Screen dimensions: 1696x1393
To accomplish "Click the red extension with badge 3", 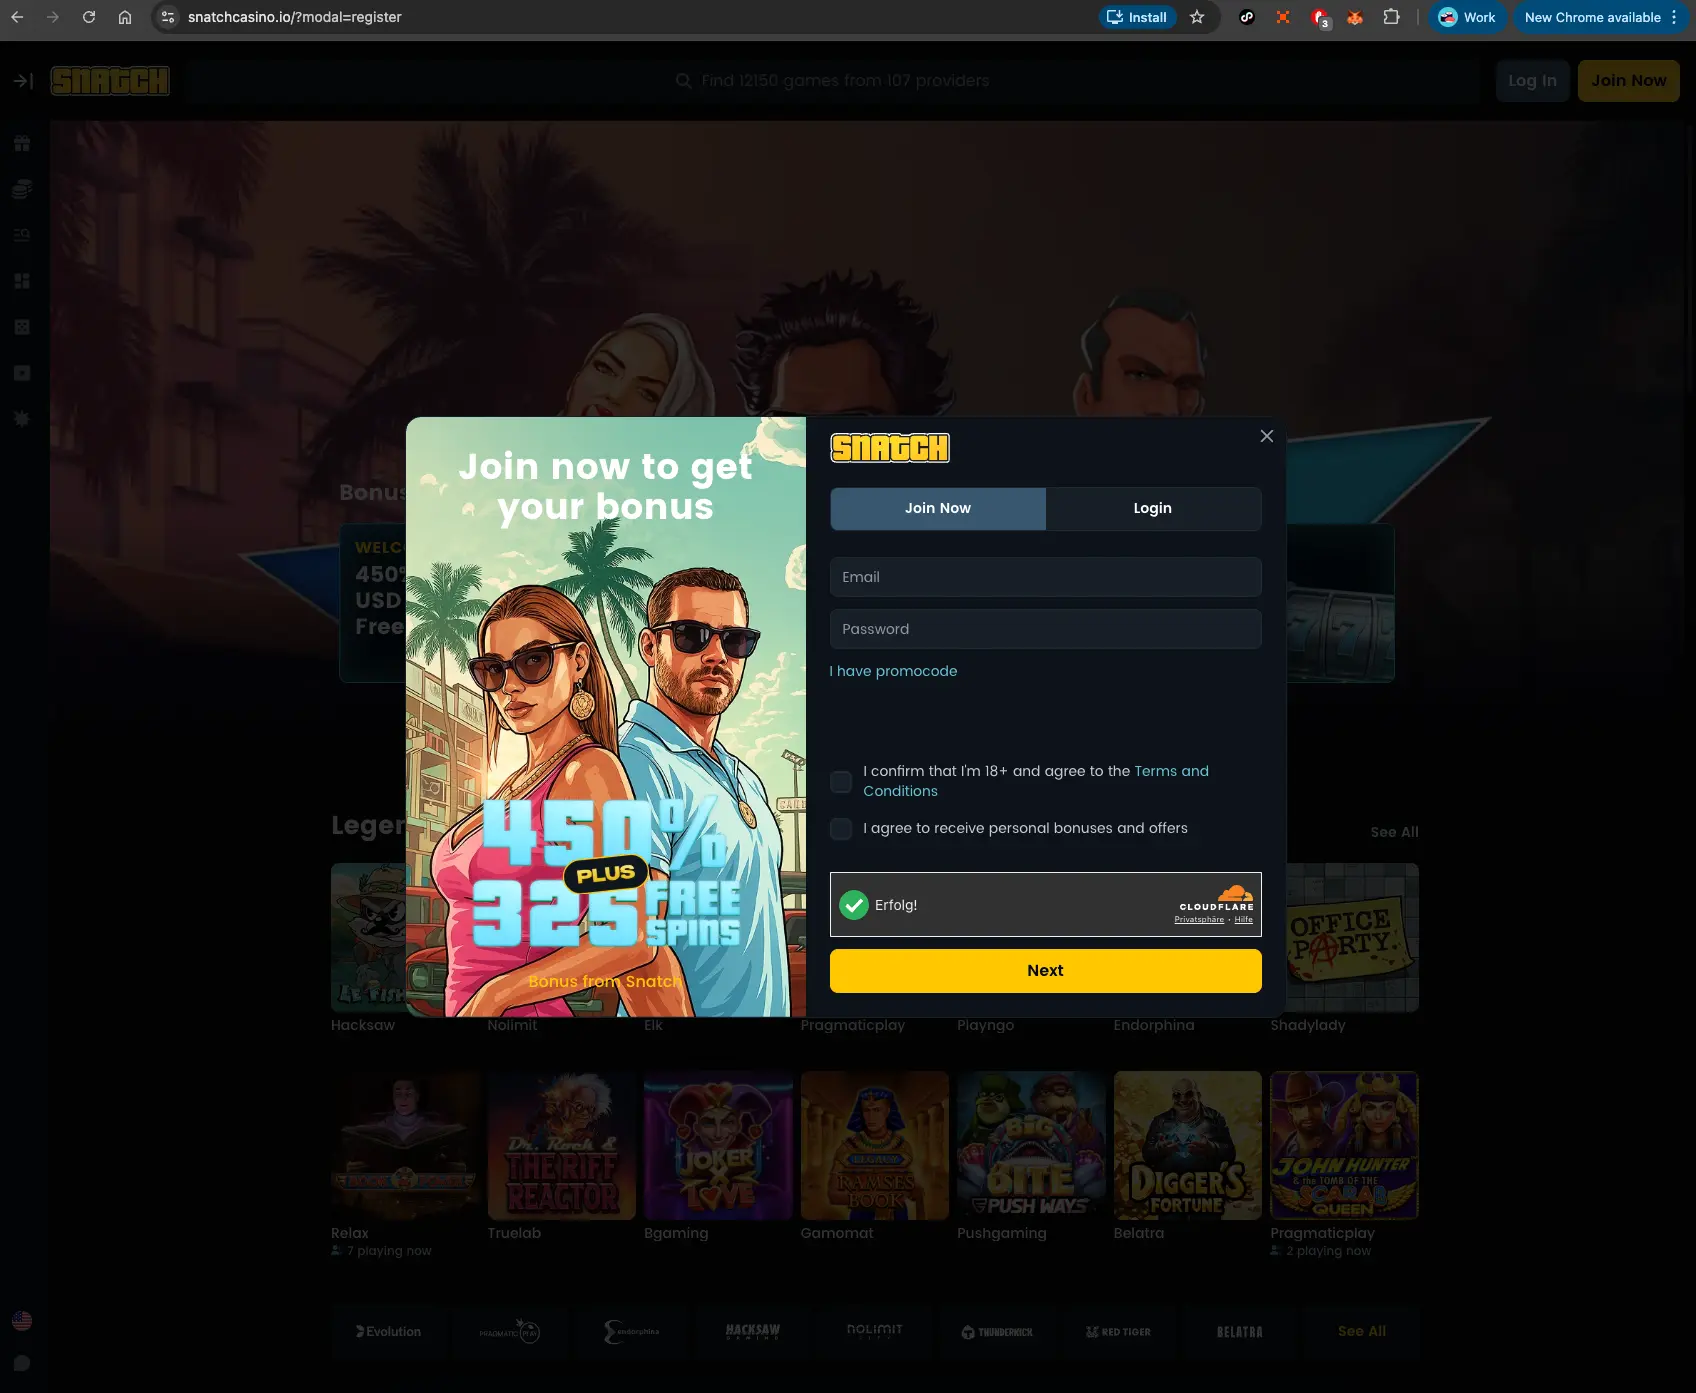I will coord(1320,18).
